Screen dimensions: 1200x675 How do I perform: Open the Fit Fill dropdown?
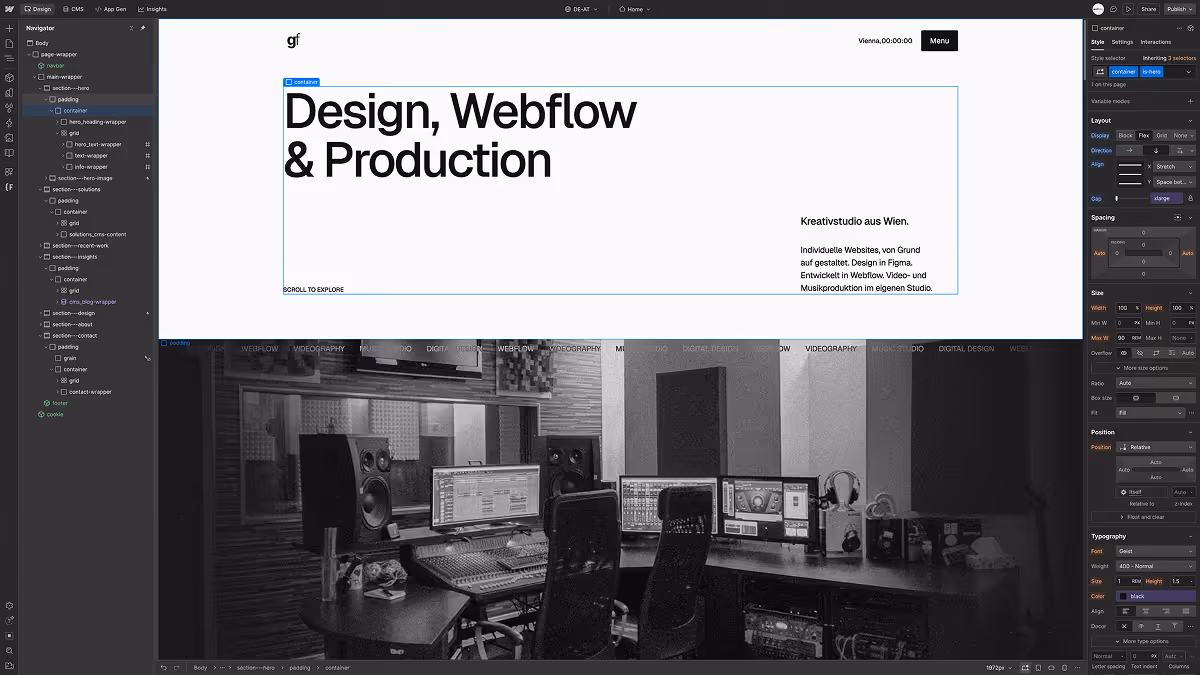tap(1151, 412)
